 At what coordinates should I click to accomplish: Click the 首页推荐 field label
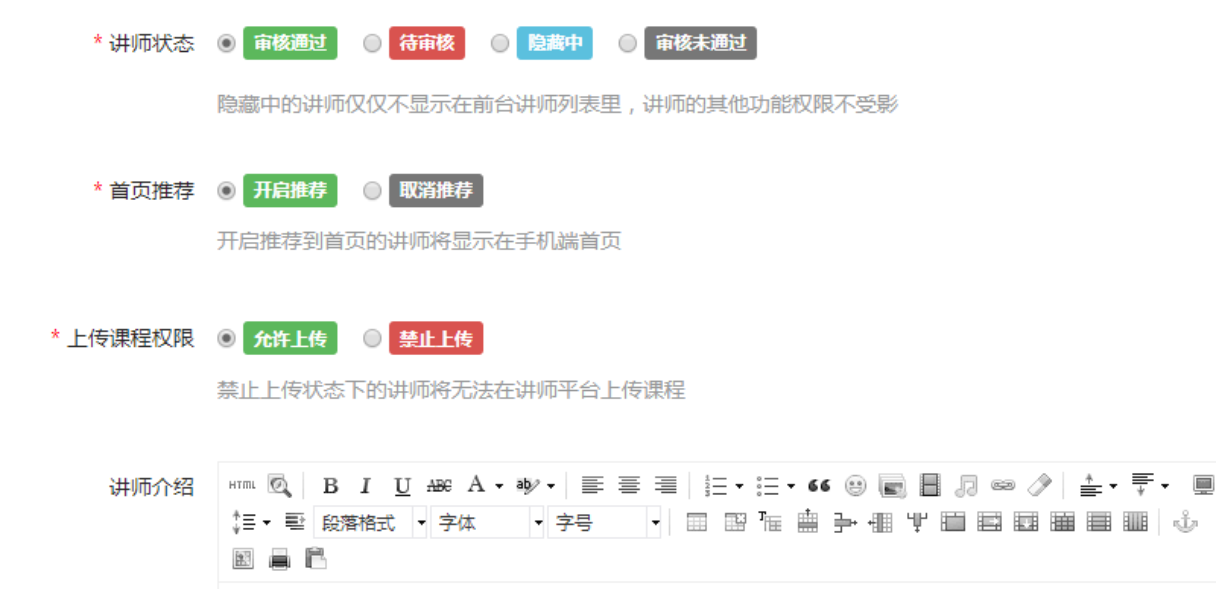tap(152, 190)
